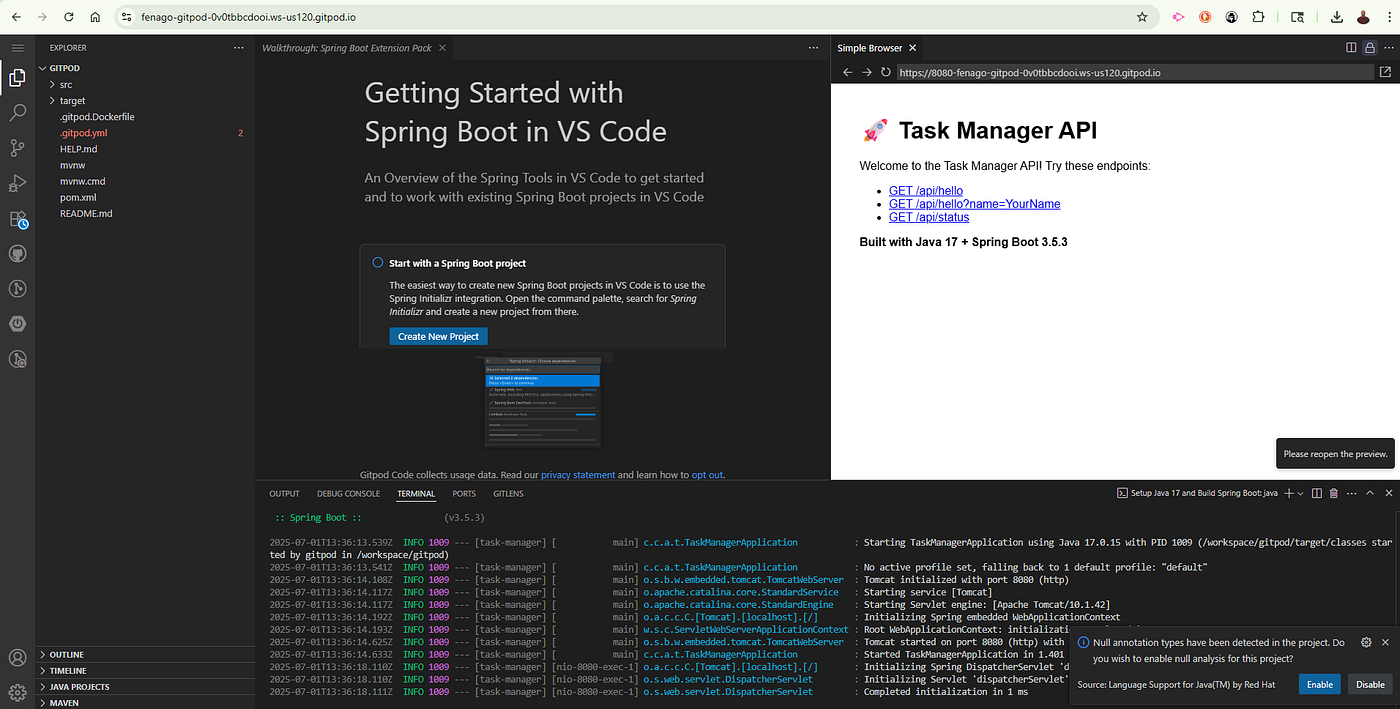1400x709 pixels.
Task: Split the Simple Browser editor
Action: (x=1351, y=47)
